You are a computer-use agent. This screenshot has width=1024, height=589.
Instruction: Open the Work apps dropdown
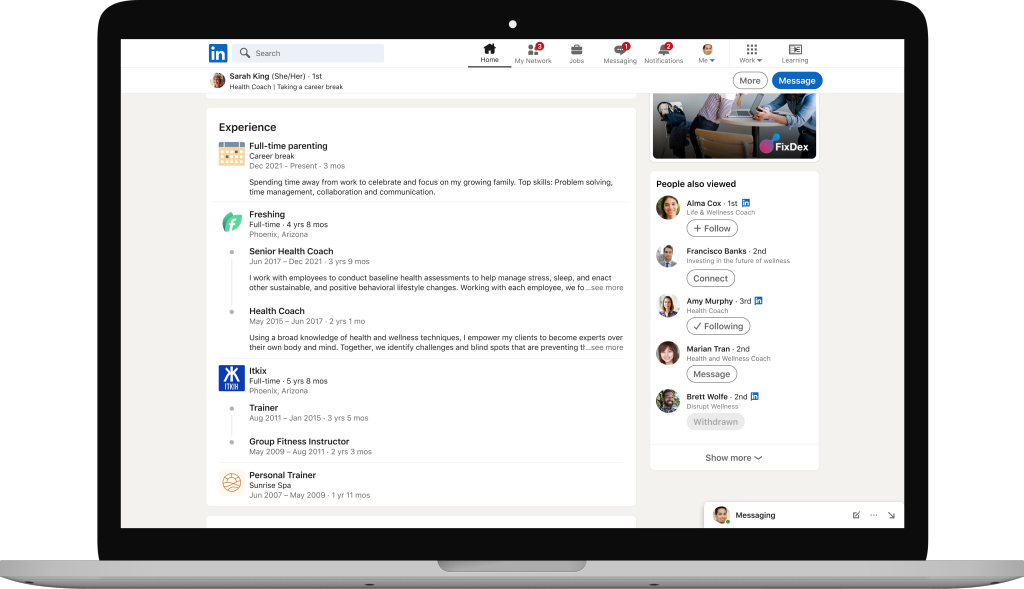[751, 53]
